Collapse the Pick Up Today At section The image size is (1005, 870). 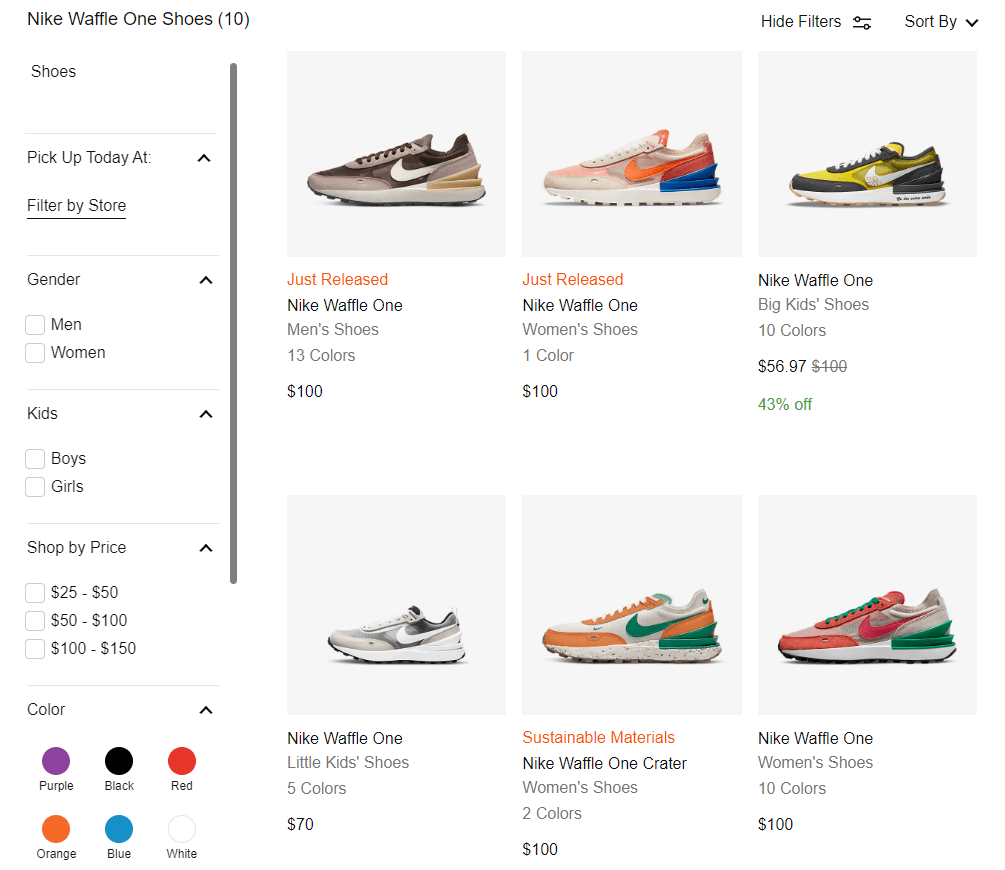click(204, 158)
